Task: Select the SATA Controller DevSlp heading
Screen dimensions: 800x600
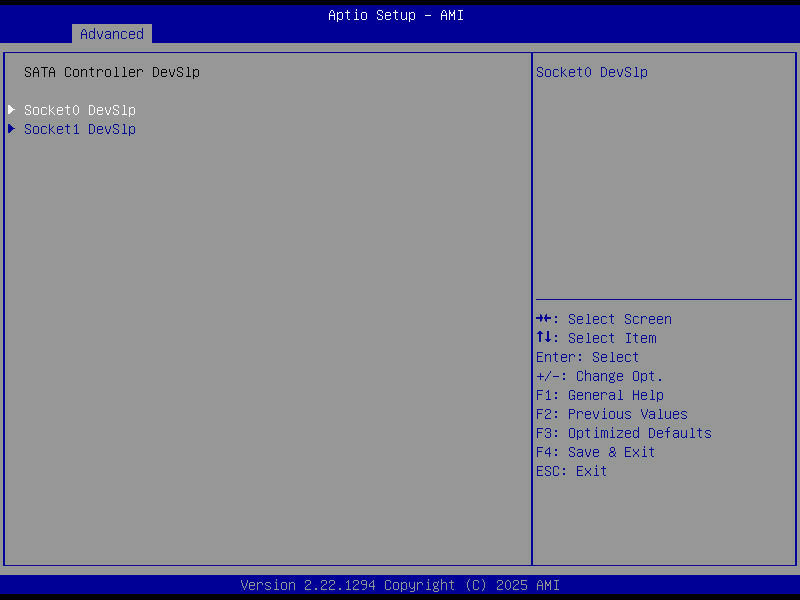Action: pos(110,72)
